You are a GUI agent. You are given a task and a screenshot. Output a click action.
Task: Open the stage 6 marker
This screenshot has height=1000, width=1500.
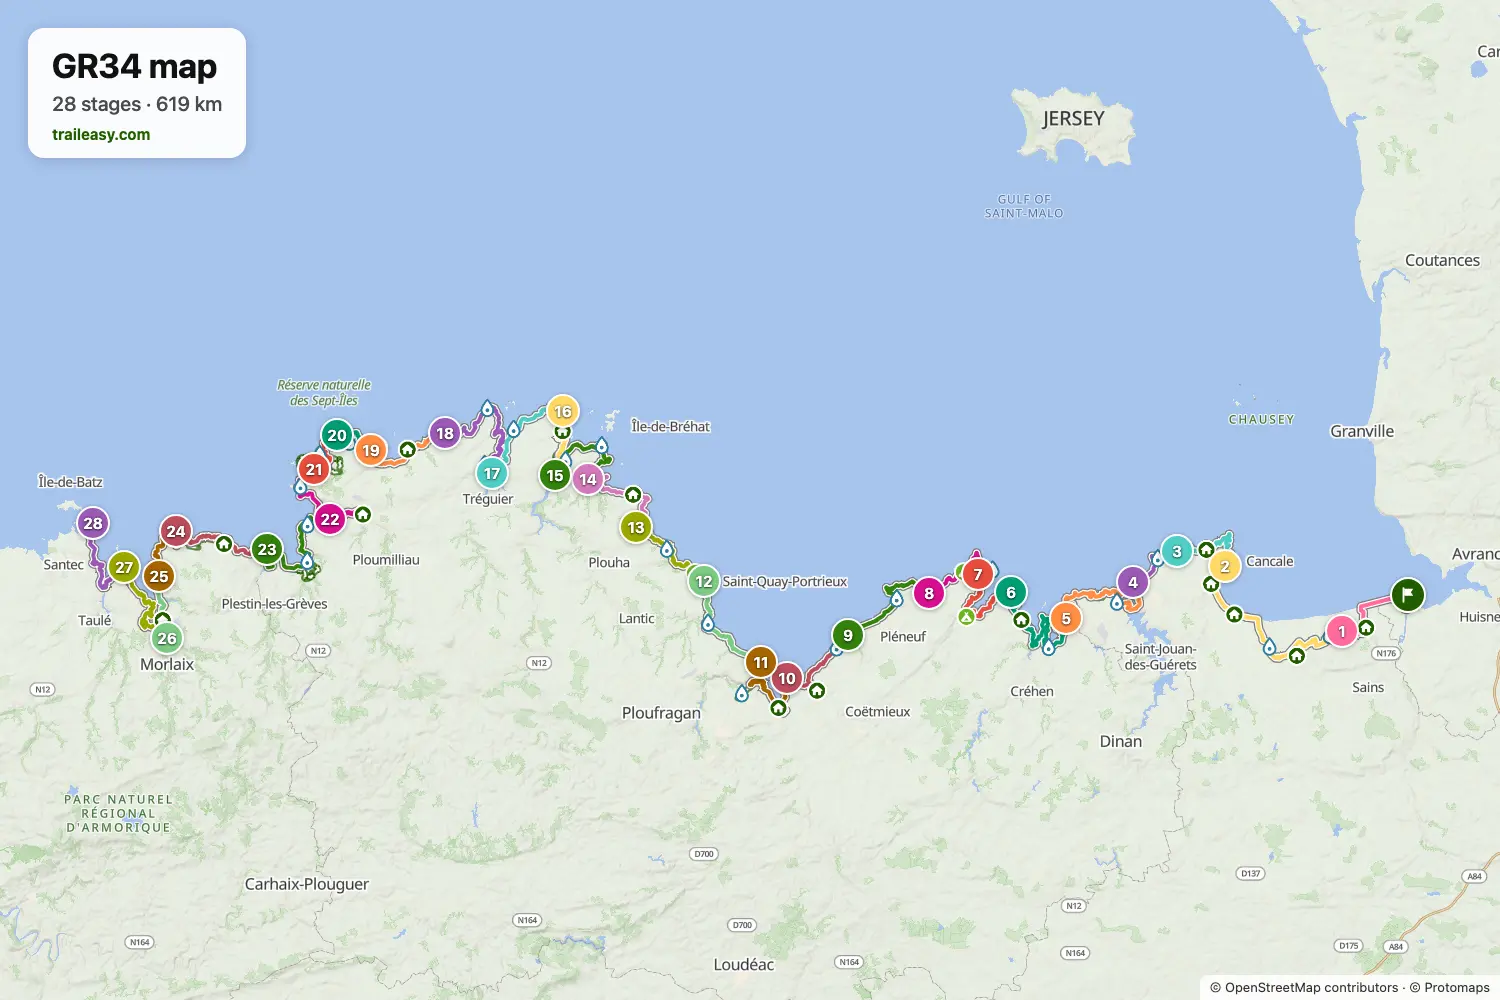1011,592
